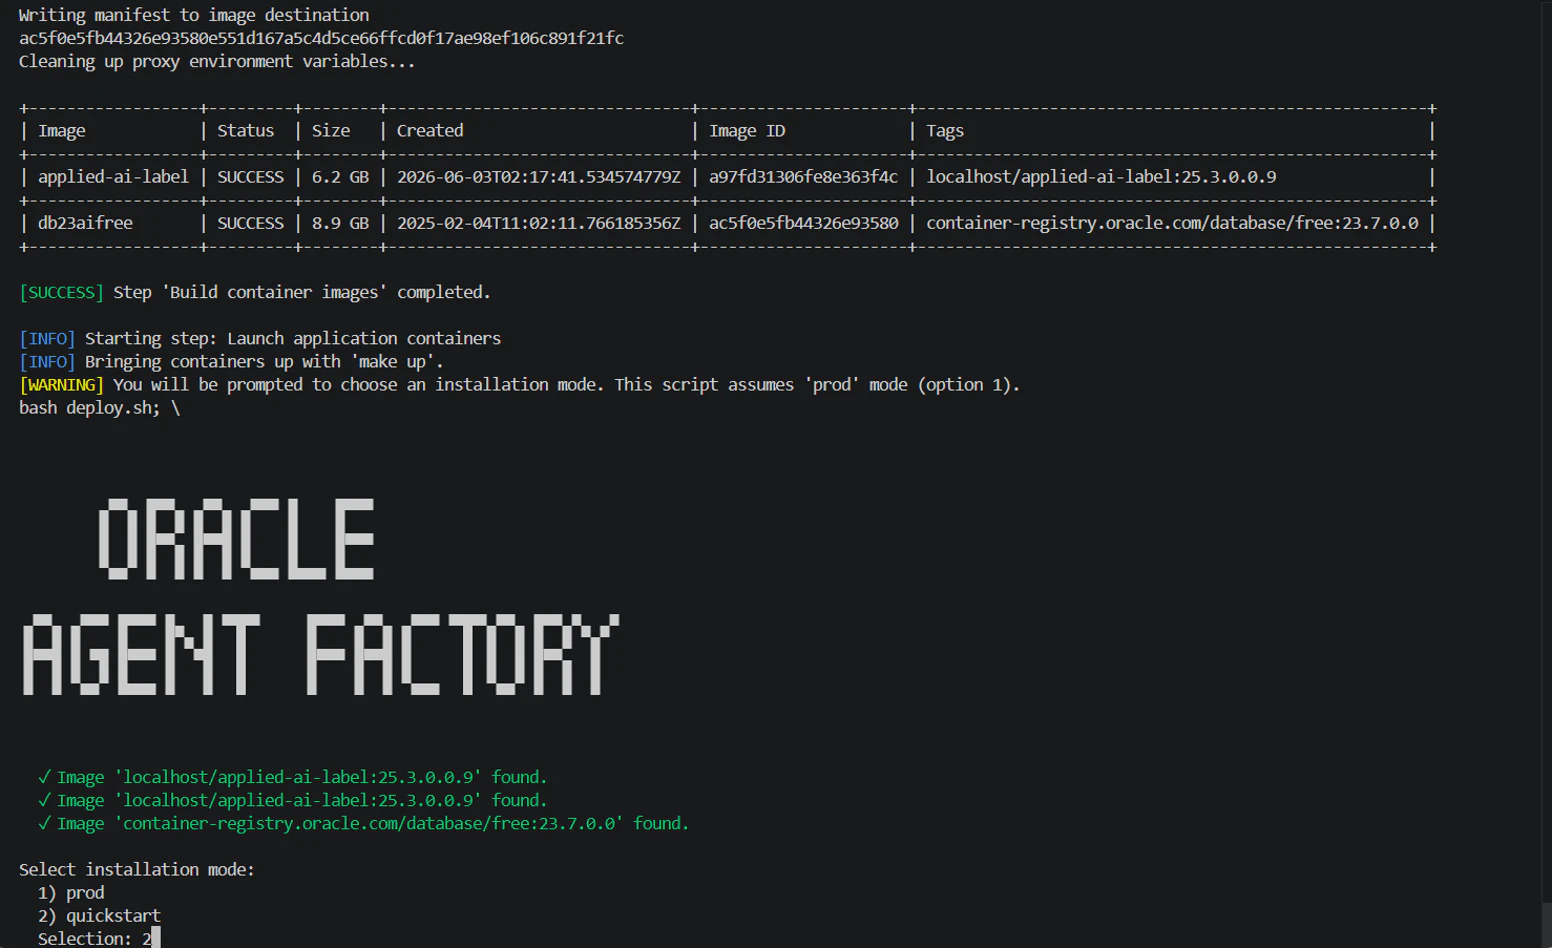
Task: Click the [INFO] label before 'Bringing containers up'
Action: [47, 361]
